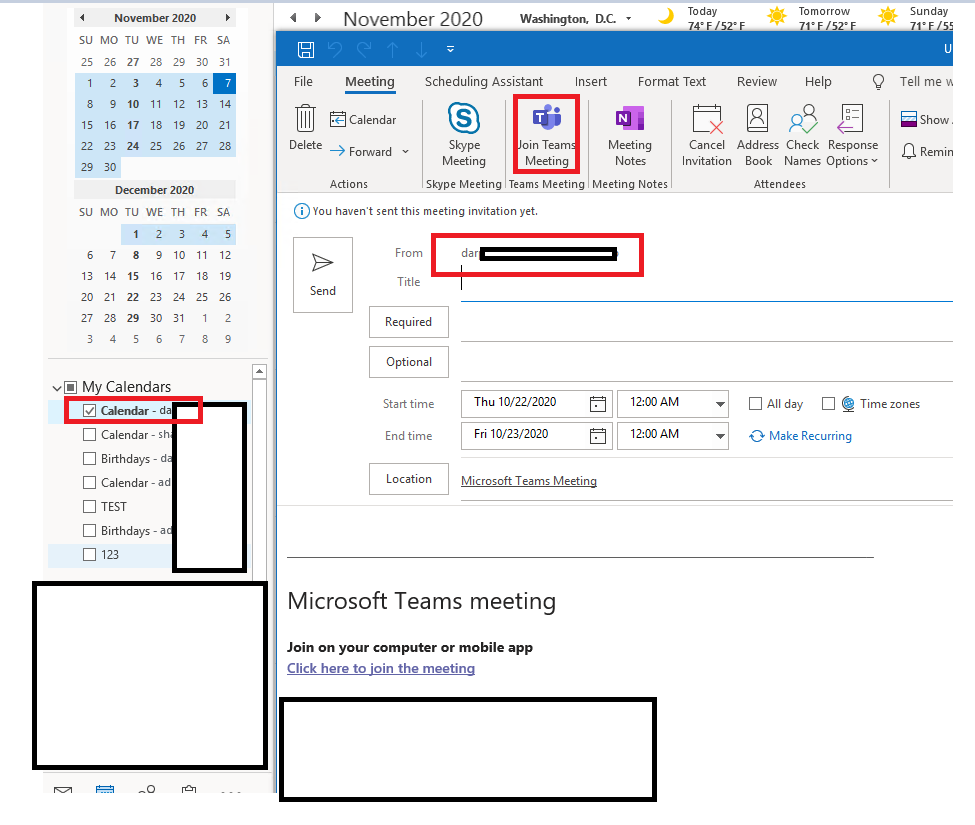Screen dimensions: 975x825
Task: Click the Previous Item up arrow
Action: [392, 50]
